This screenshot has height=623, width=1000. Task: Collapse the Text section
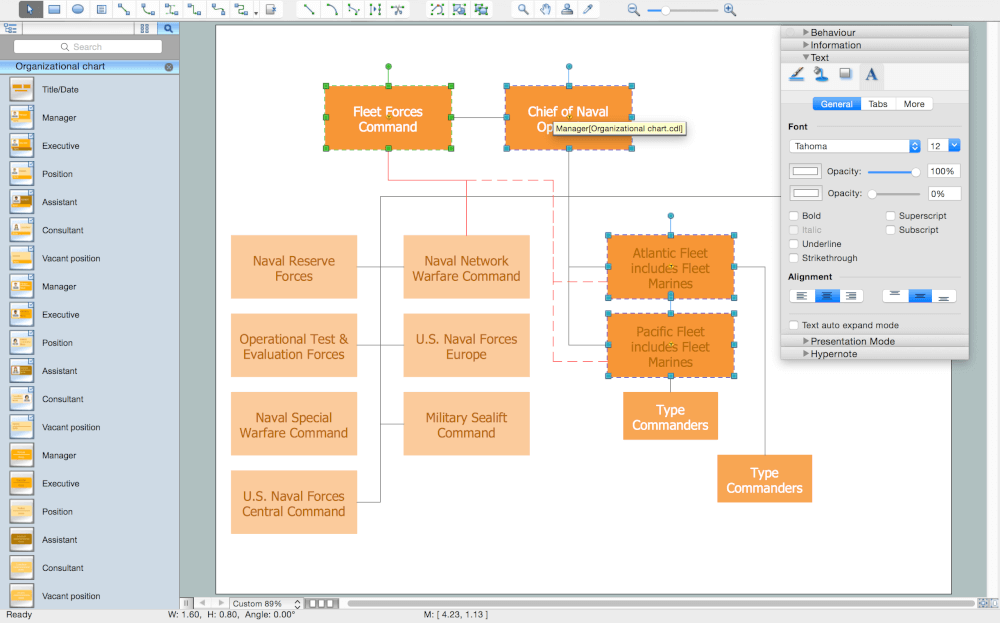tap(806, 57)
